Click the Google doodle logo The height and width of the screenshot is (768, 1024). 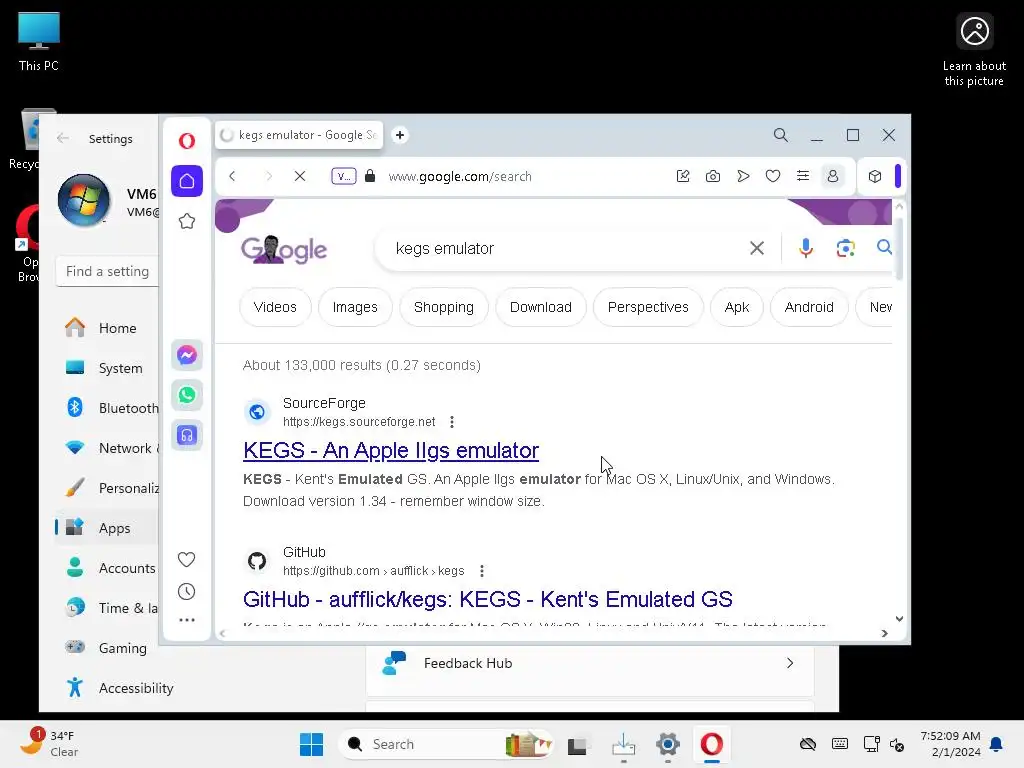click(284, 249)
